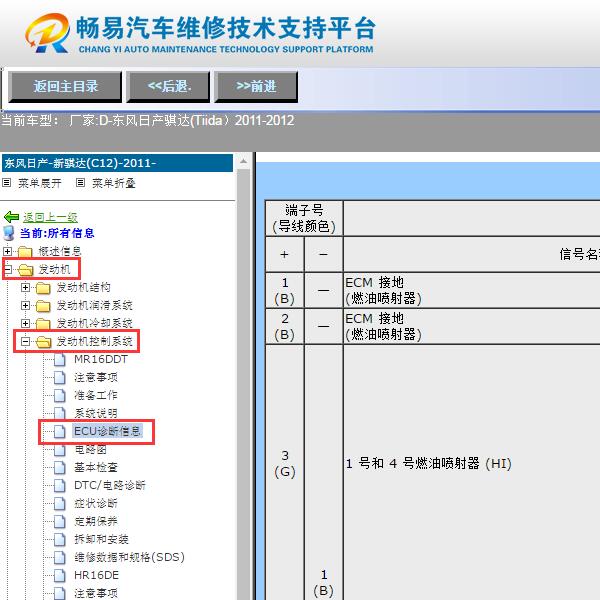Open the 系统说明 document
This screenshot has width=600, height=600.
(96, 413)
